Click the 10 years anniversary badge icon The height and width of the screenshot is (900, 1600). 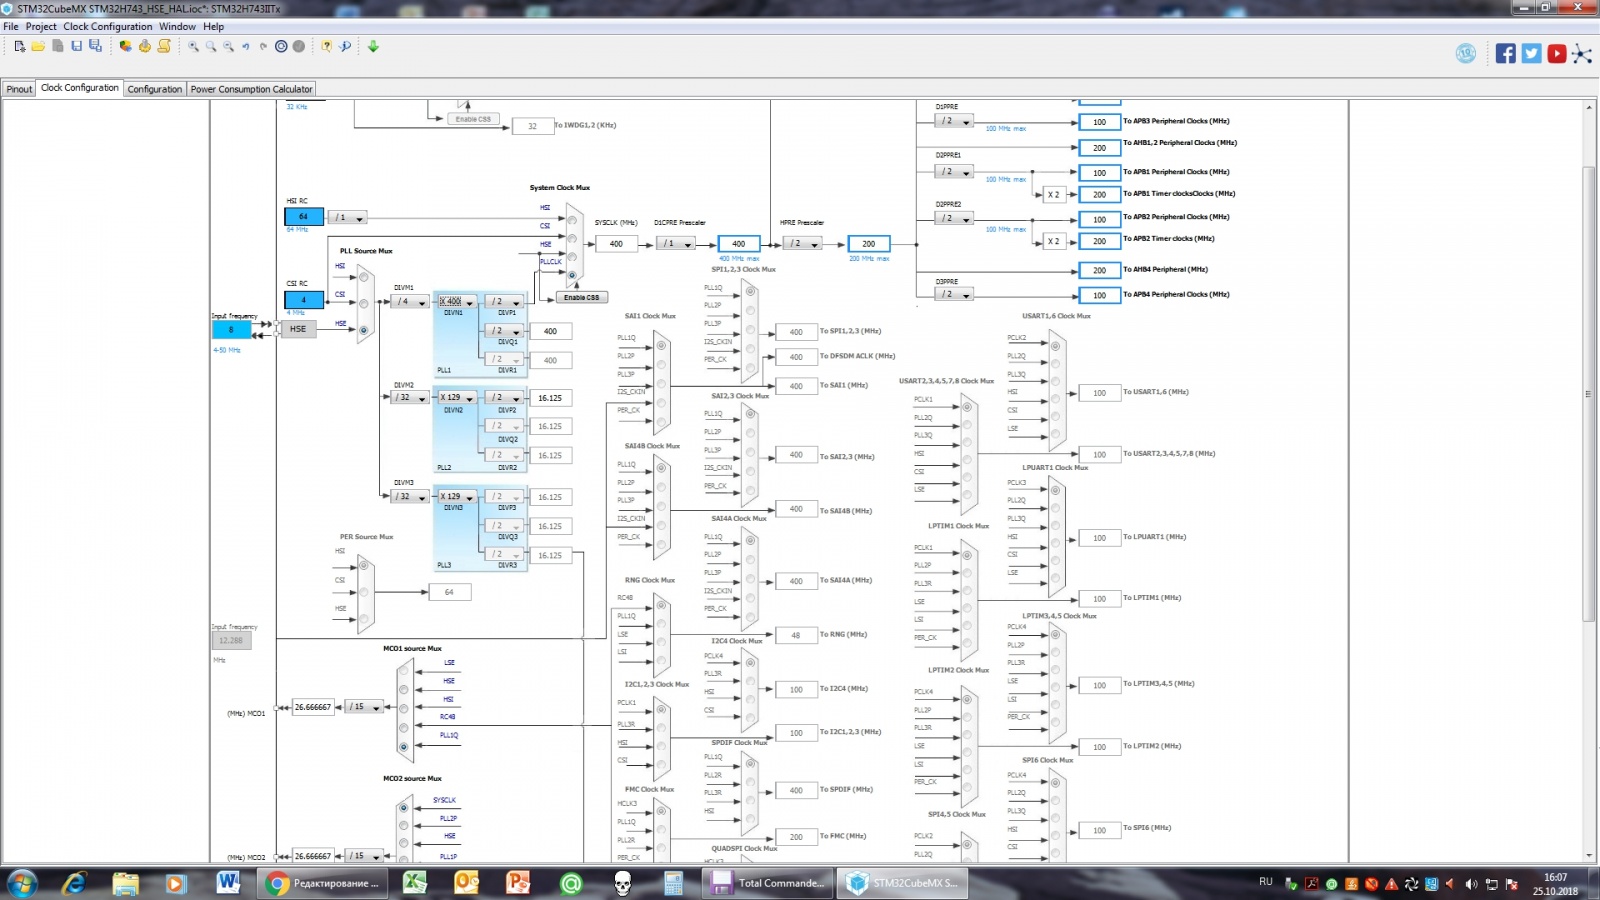tap(1466, 54)
